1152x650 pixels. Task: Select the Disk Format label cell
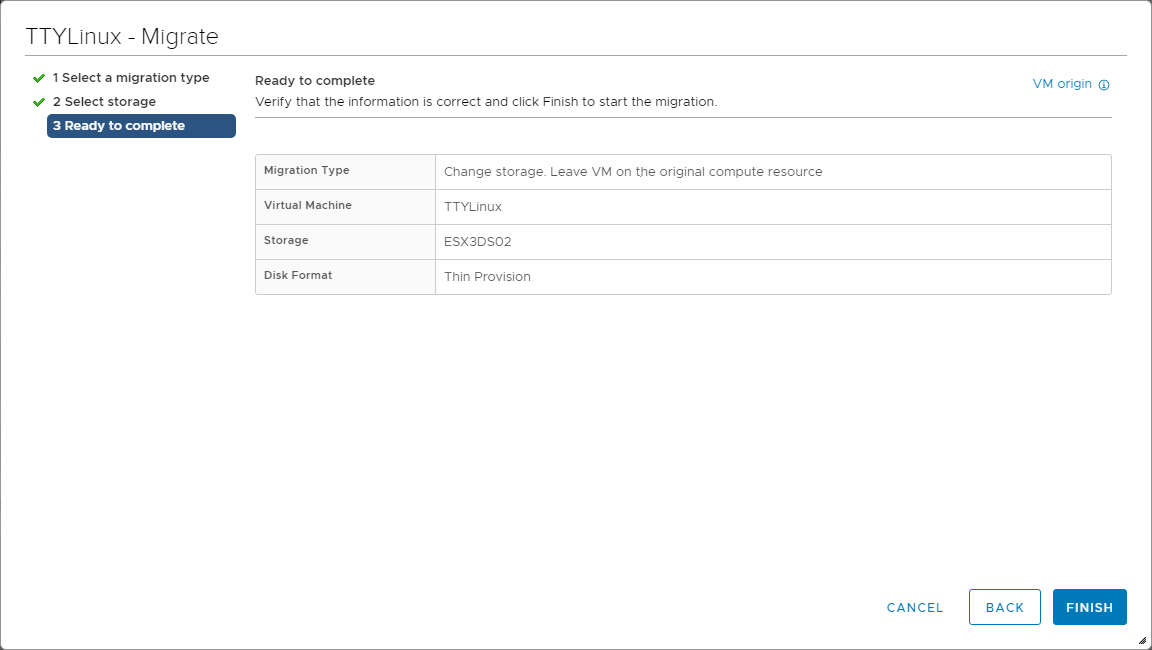[x=345, y=277]
